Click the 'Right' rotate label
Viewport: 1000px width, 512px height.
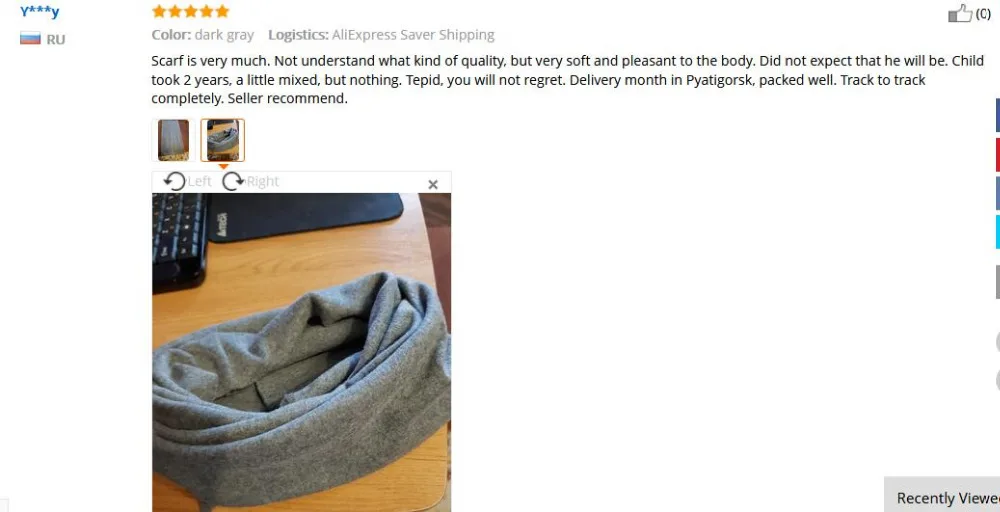pos(263,182)
